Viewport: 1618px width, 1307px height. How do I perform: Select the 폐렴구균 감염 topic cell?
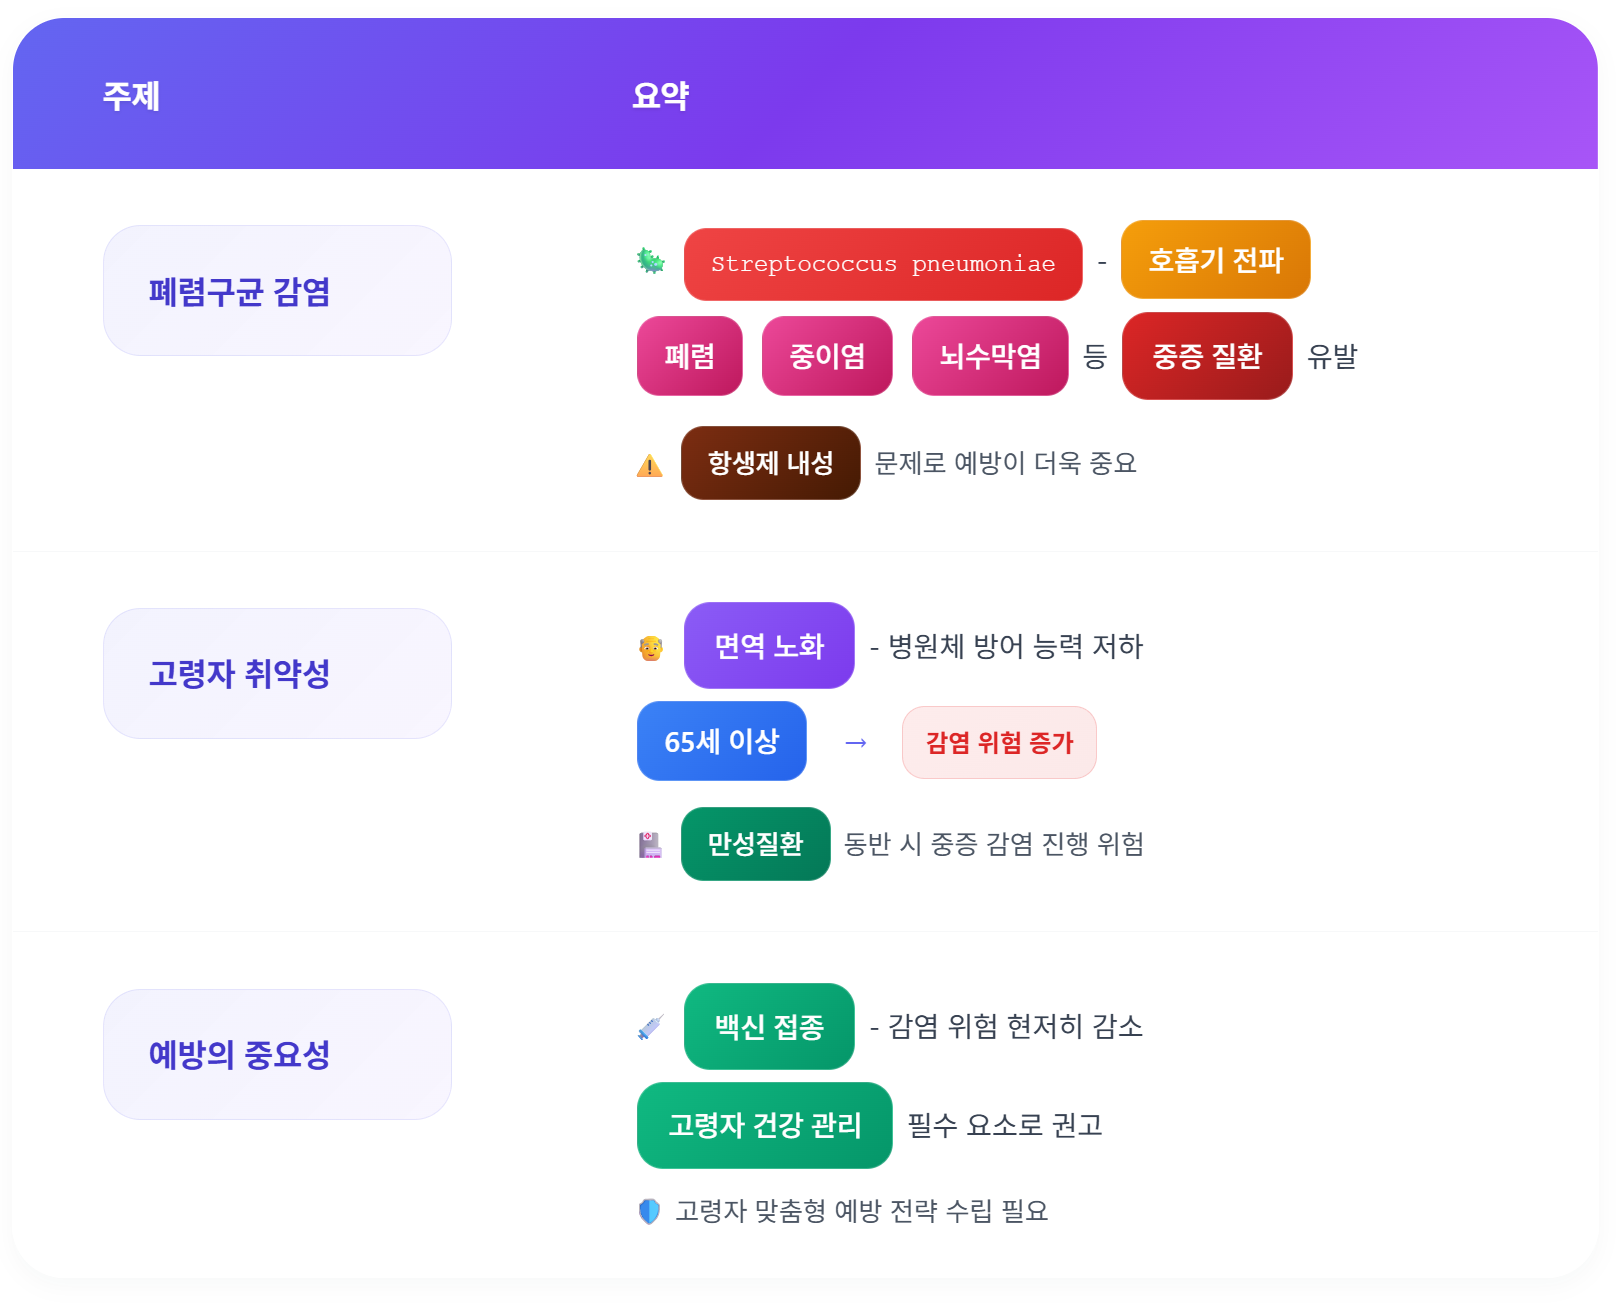(x=277, y=291)
